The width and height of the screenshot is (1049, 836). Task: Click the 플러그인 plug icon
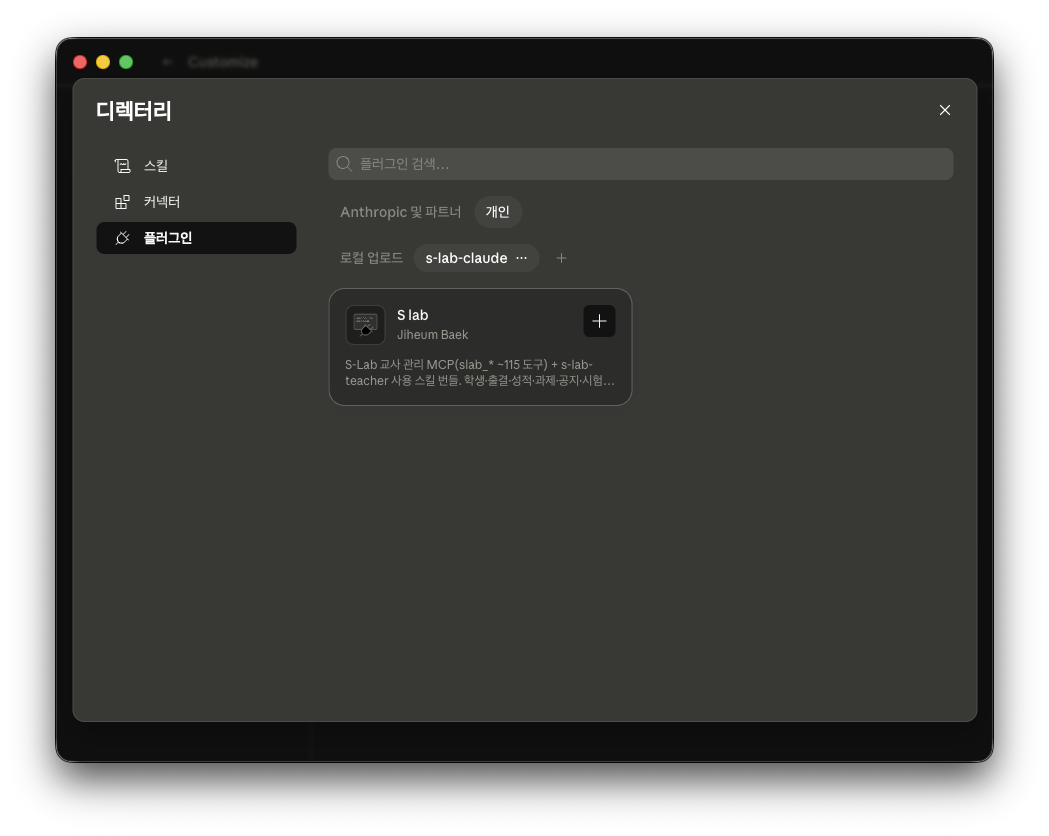(x=122, y=238)
